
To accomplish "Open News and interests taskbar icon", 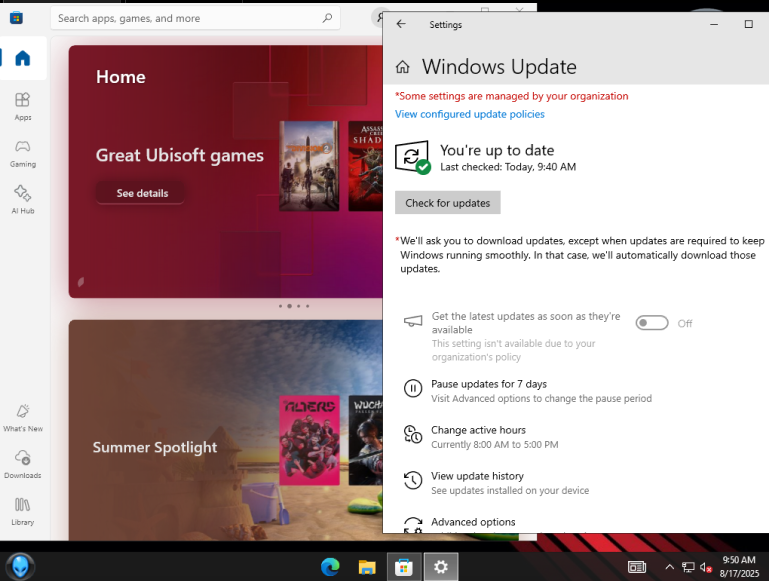I will point(637,567).
